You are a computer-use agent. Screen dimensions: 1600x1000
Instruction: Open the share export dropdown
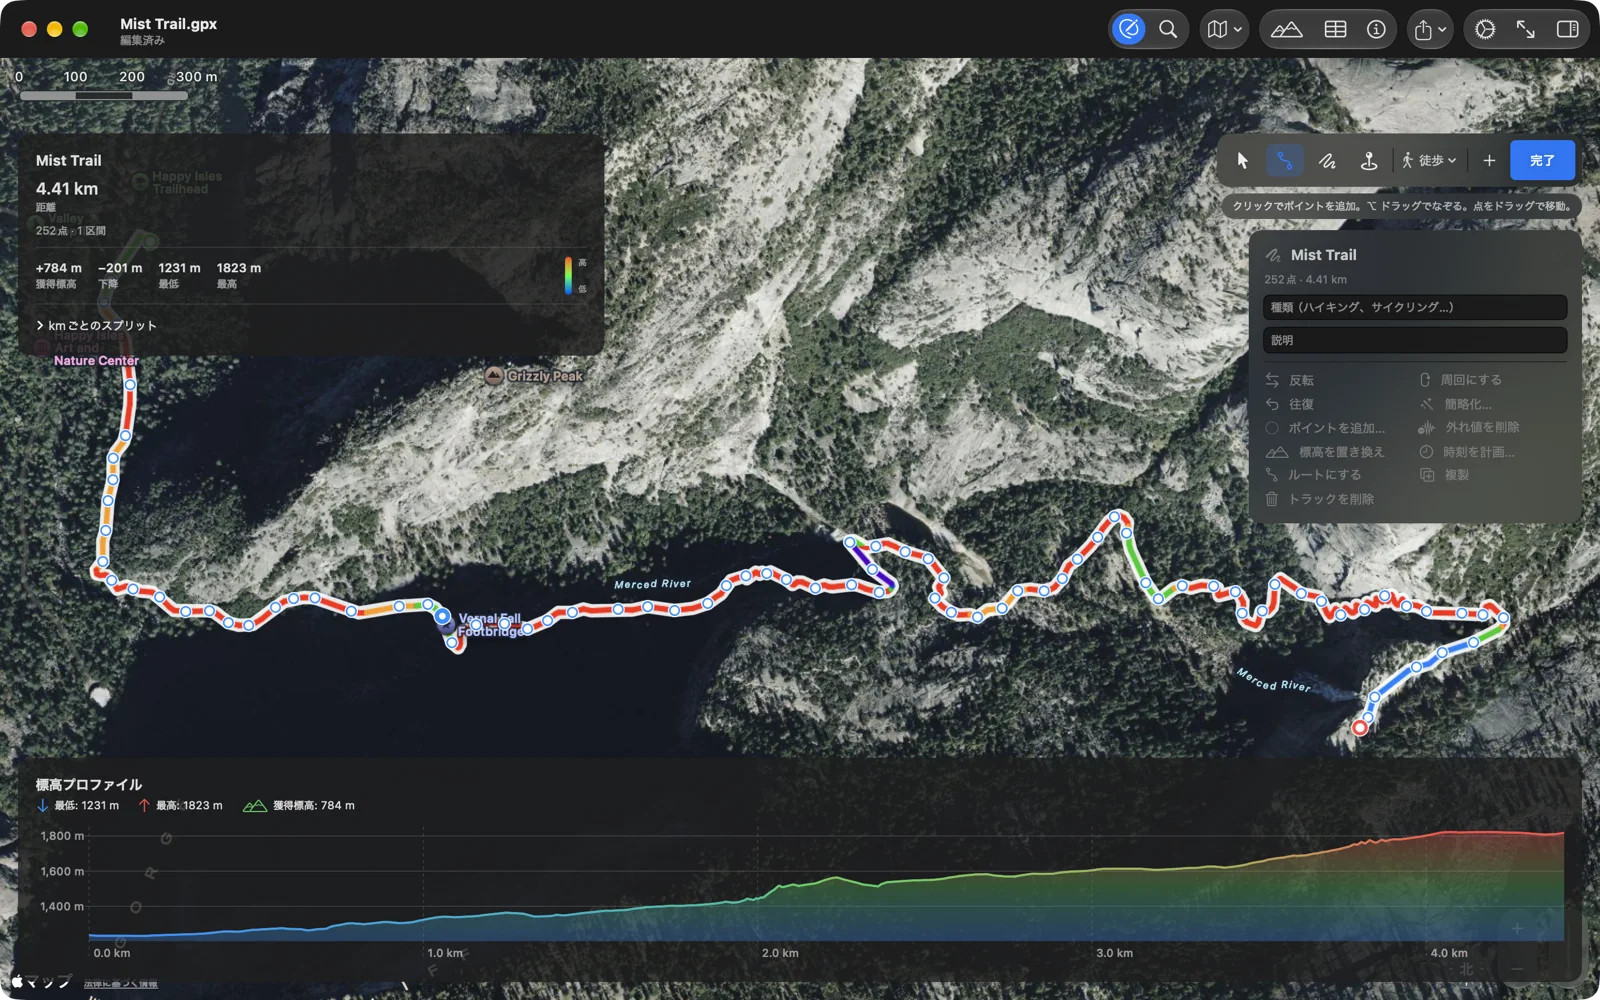1430,29
